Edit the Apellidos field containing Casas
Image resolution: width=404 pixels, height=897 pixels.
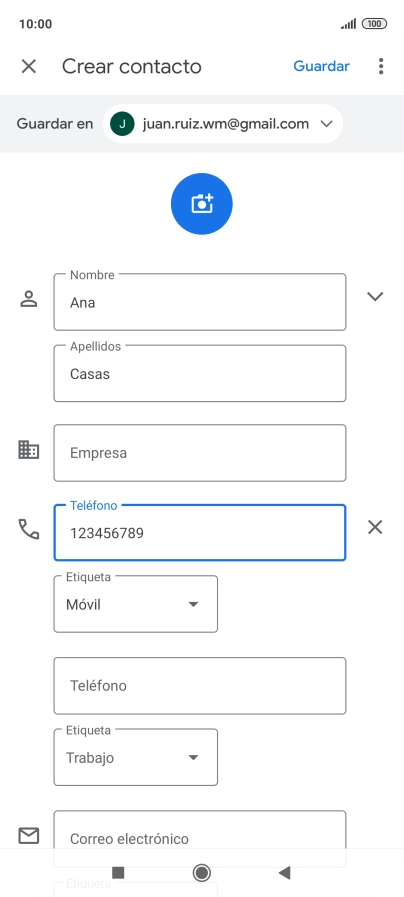[x=200, y=374]
